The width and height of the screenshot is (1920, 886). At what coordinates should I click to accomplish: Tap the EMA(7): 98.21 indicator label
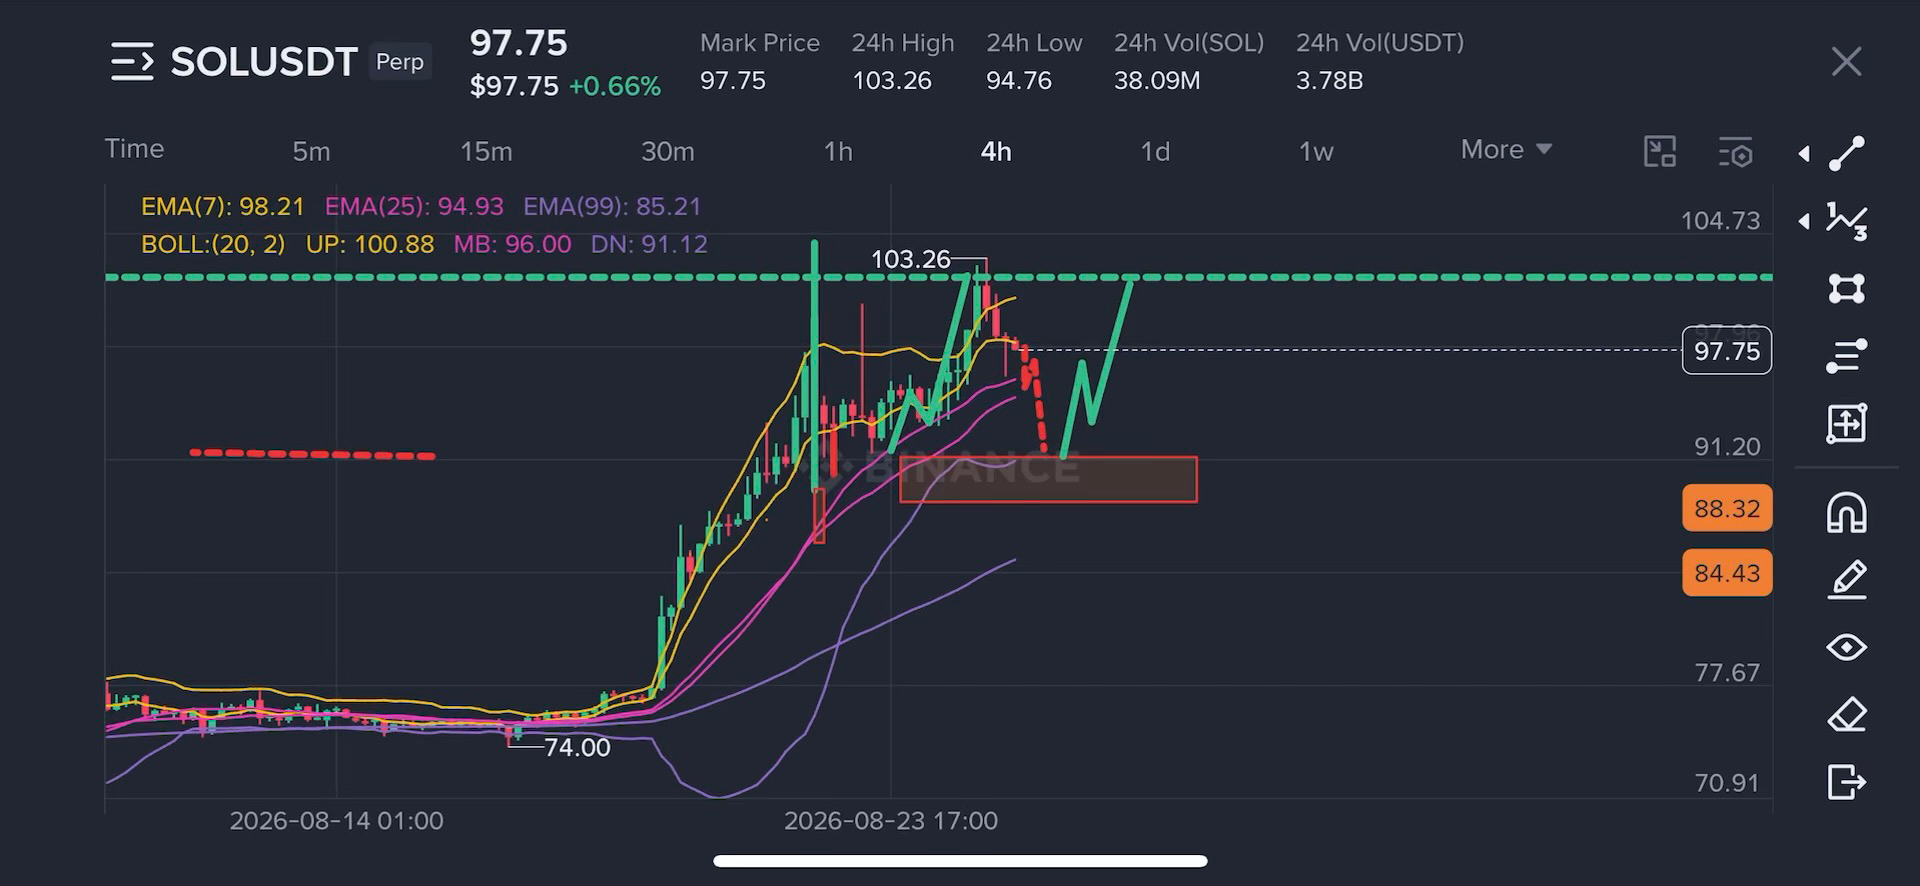(x=223, y=206)
